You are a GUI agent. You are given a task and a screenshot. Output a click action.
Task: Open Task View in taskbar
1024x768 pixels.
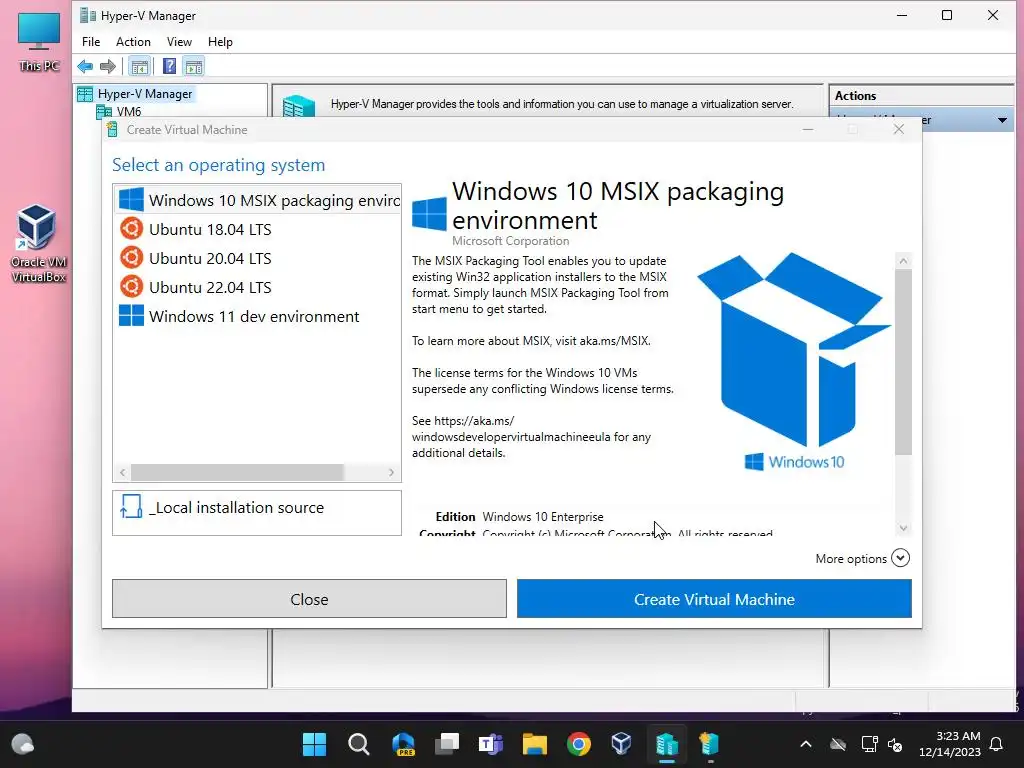pos(447,744)
